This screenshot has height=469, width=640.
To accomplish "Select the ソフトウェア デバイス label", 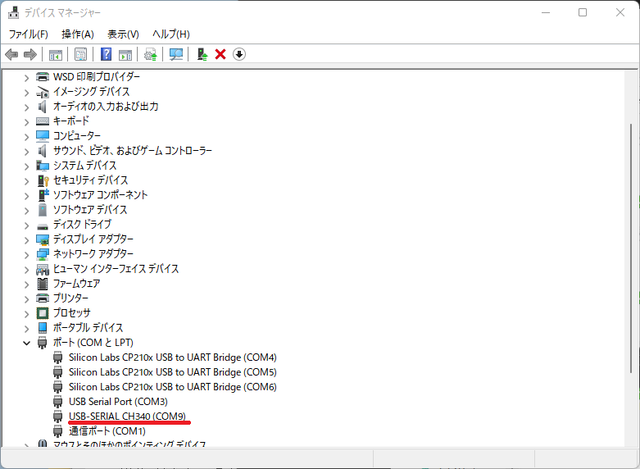I will 90,209.
